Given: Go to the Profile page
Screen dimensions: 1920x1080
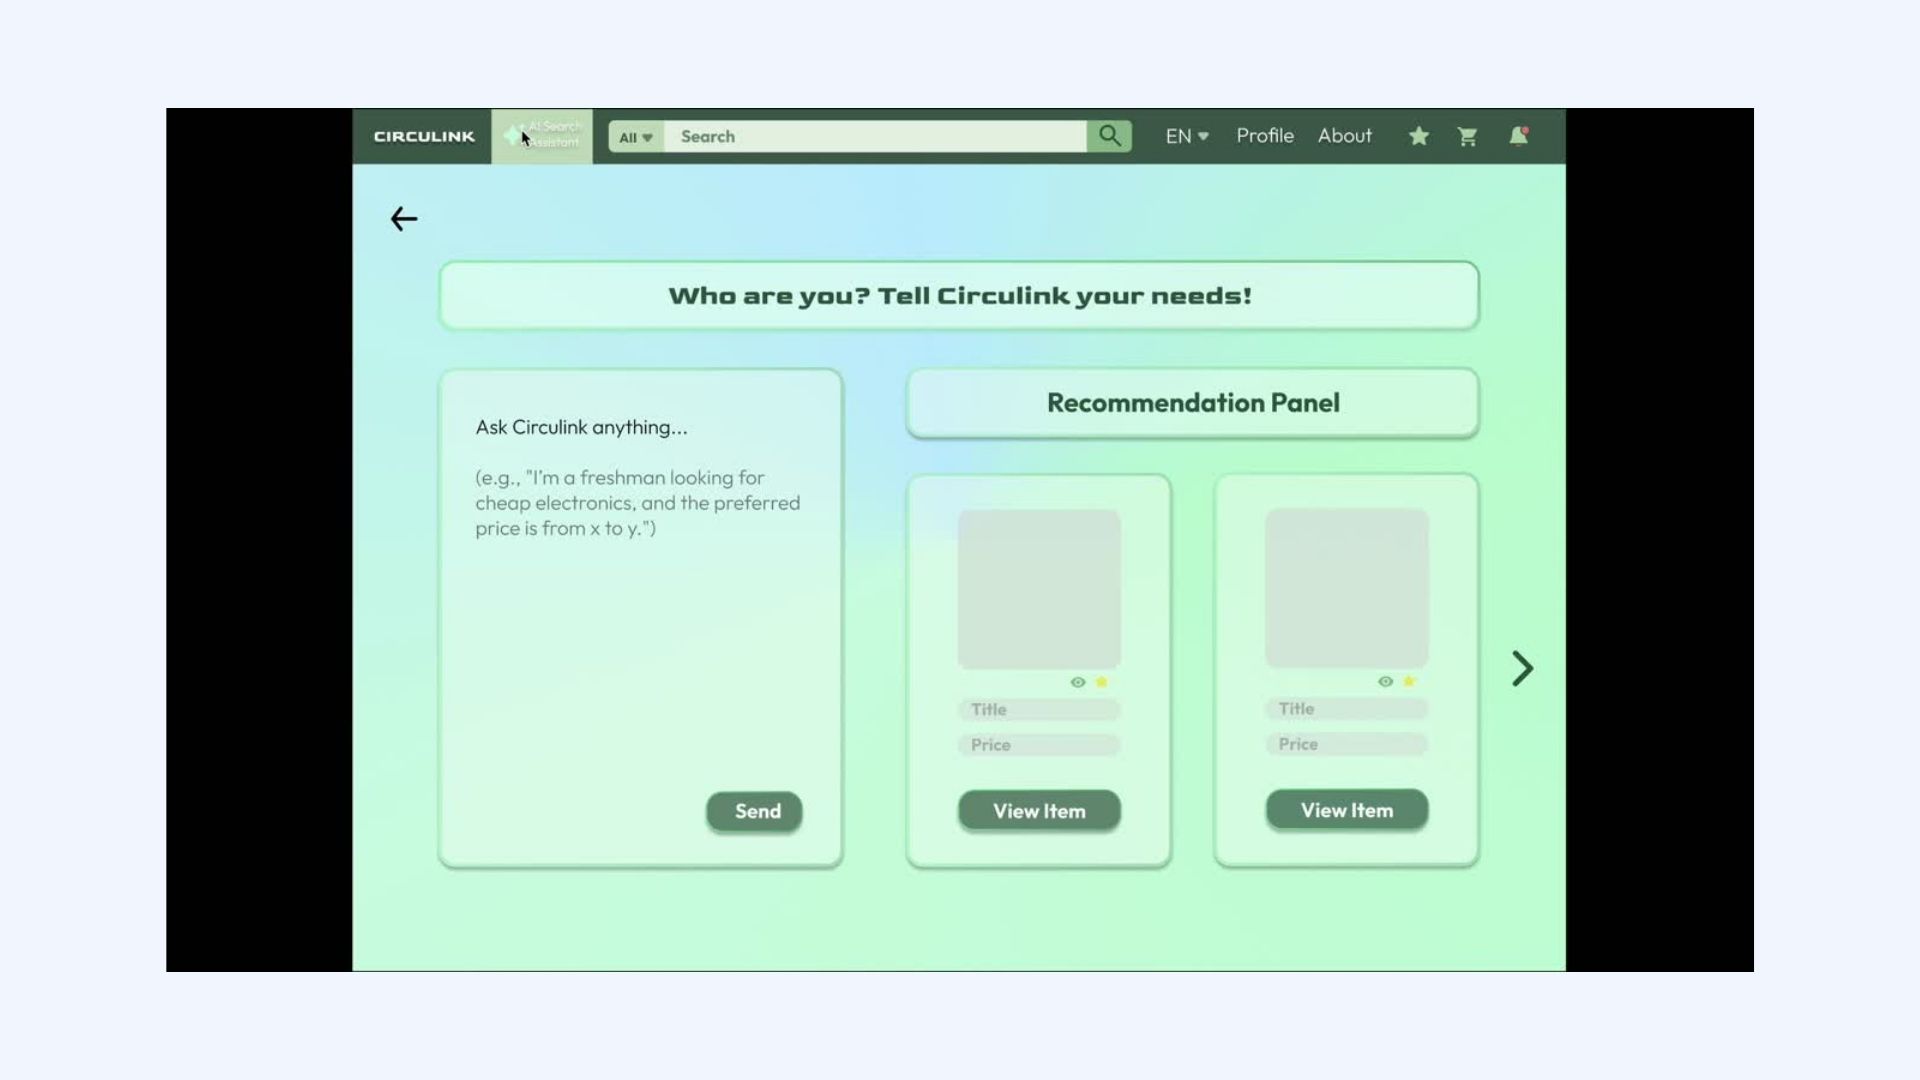Looking at the screenshot, I should coord(1264,136).
